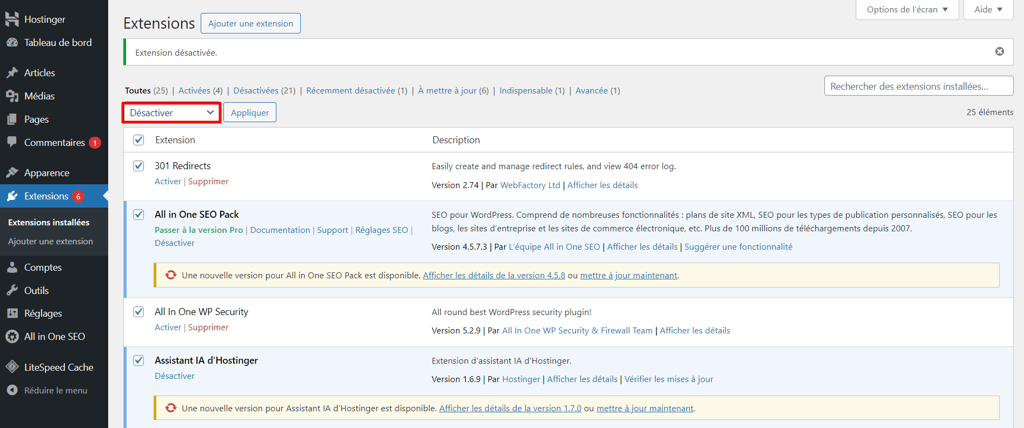Click mettre à jour maintenant for Assistant IA d'Hostinger
Image resolution: width=1024 pixels, height=428 pixels.
coord(645,408)
